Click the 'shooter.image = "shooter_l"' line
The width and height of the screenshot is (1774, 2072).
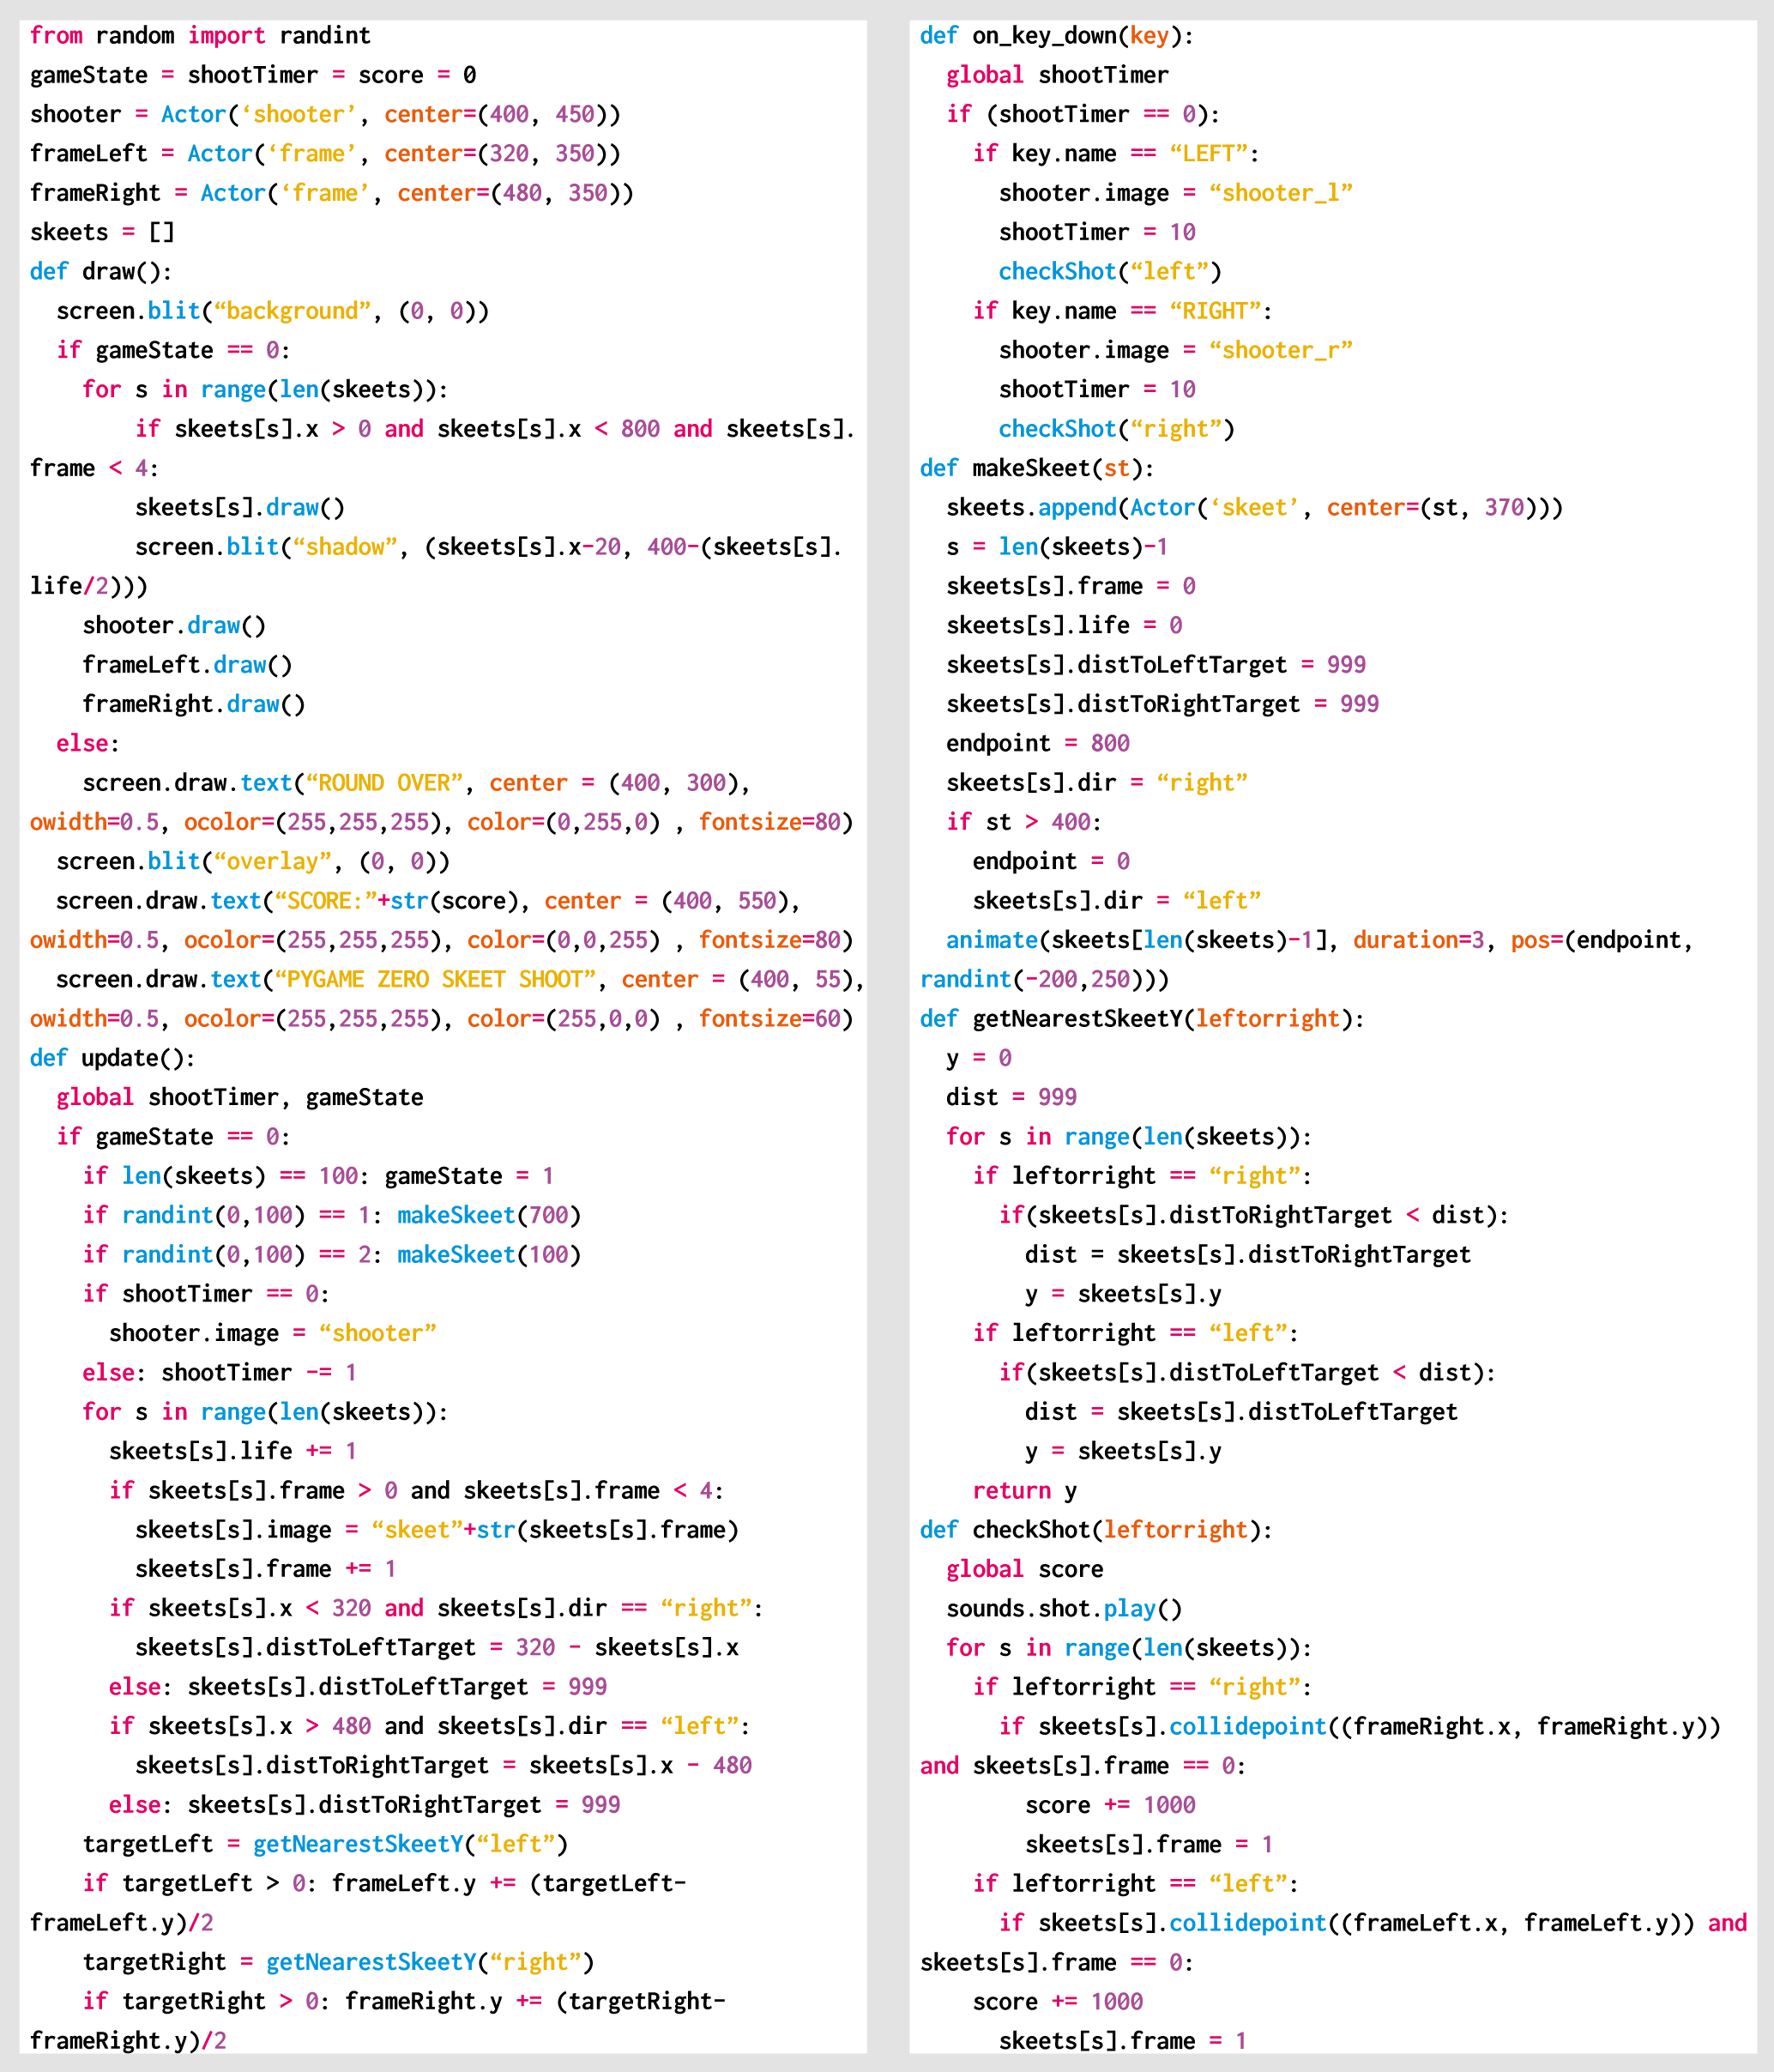pos(1175,193)
